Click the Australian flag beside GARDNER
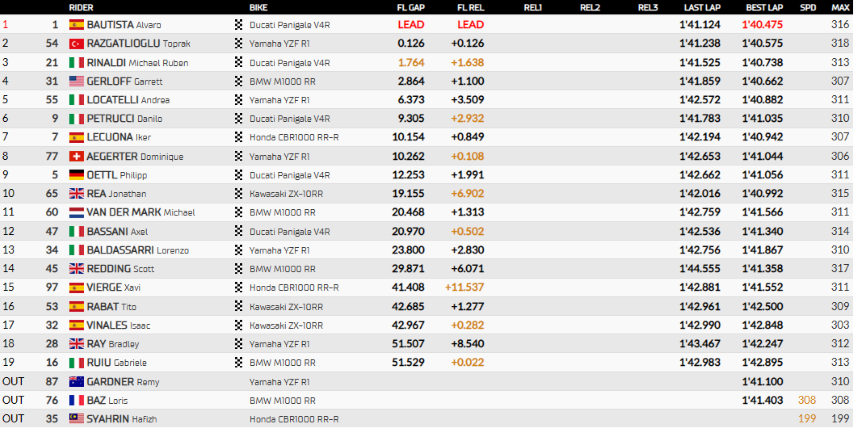 pos(76,382)
